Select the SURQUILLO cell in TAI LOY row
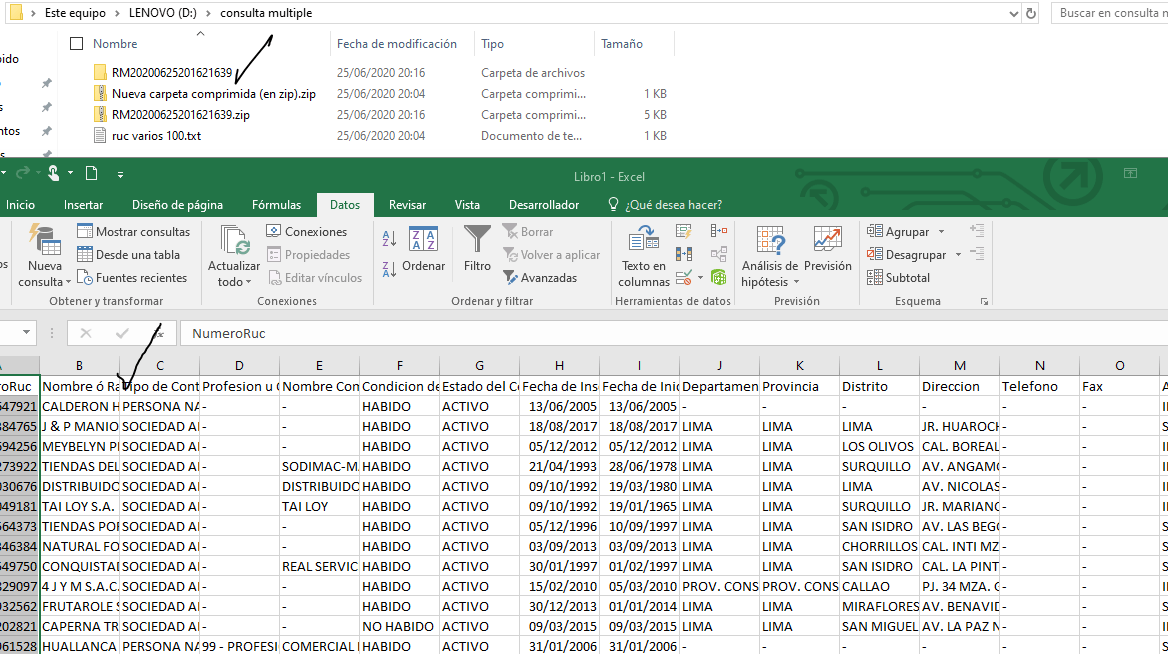This screenshot has width=1168, height=654. point(879,507)
